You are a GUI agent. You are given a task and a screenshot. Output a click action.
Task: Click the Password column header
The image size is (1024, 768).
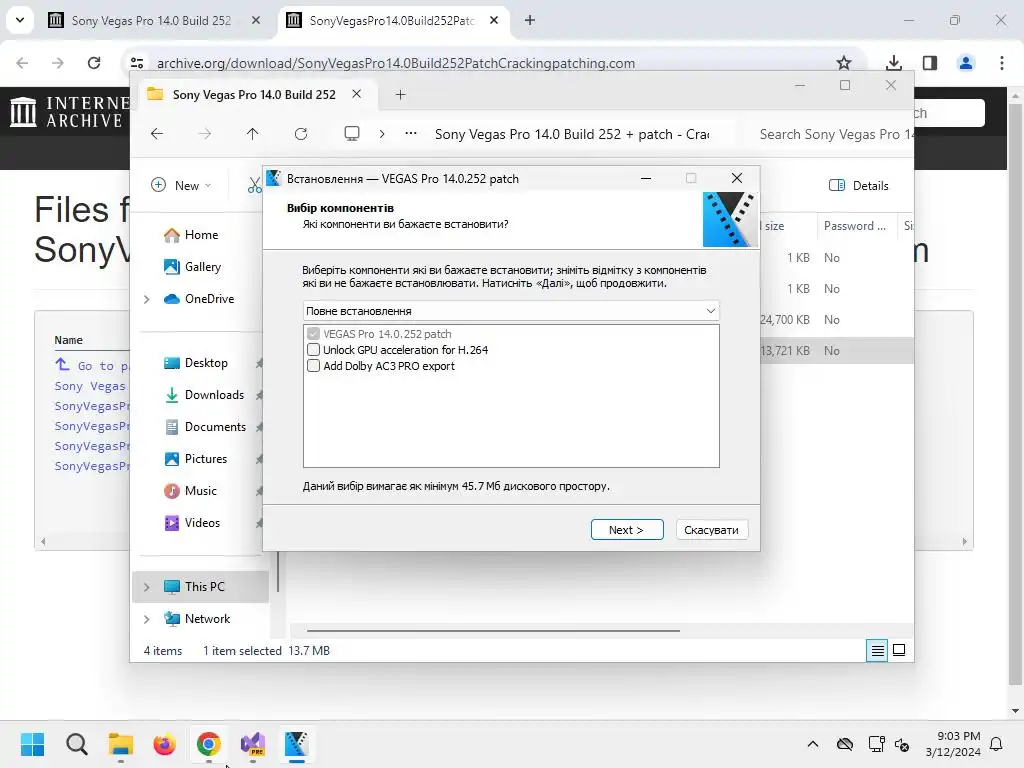(x=856, y=226)
